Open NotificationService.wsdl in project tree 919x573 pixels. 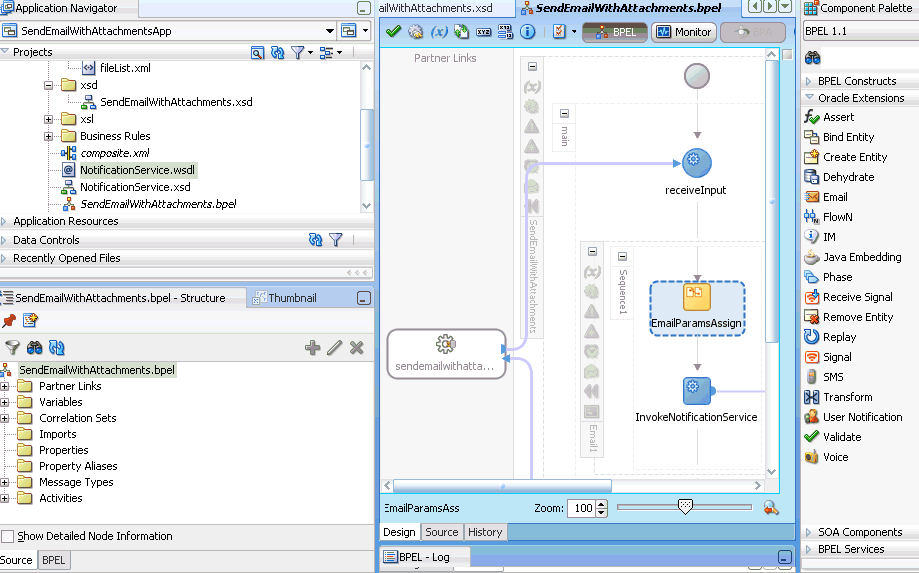[x=137, y=170]
